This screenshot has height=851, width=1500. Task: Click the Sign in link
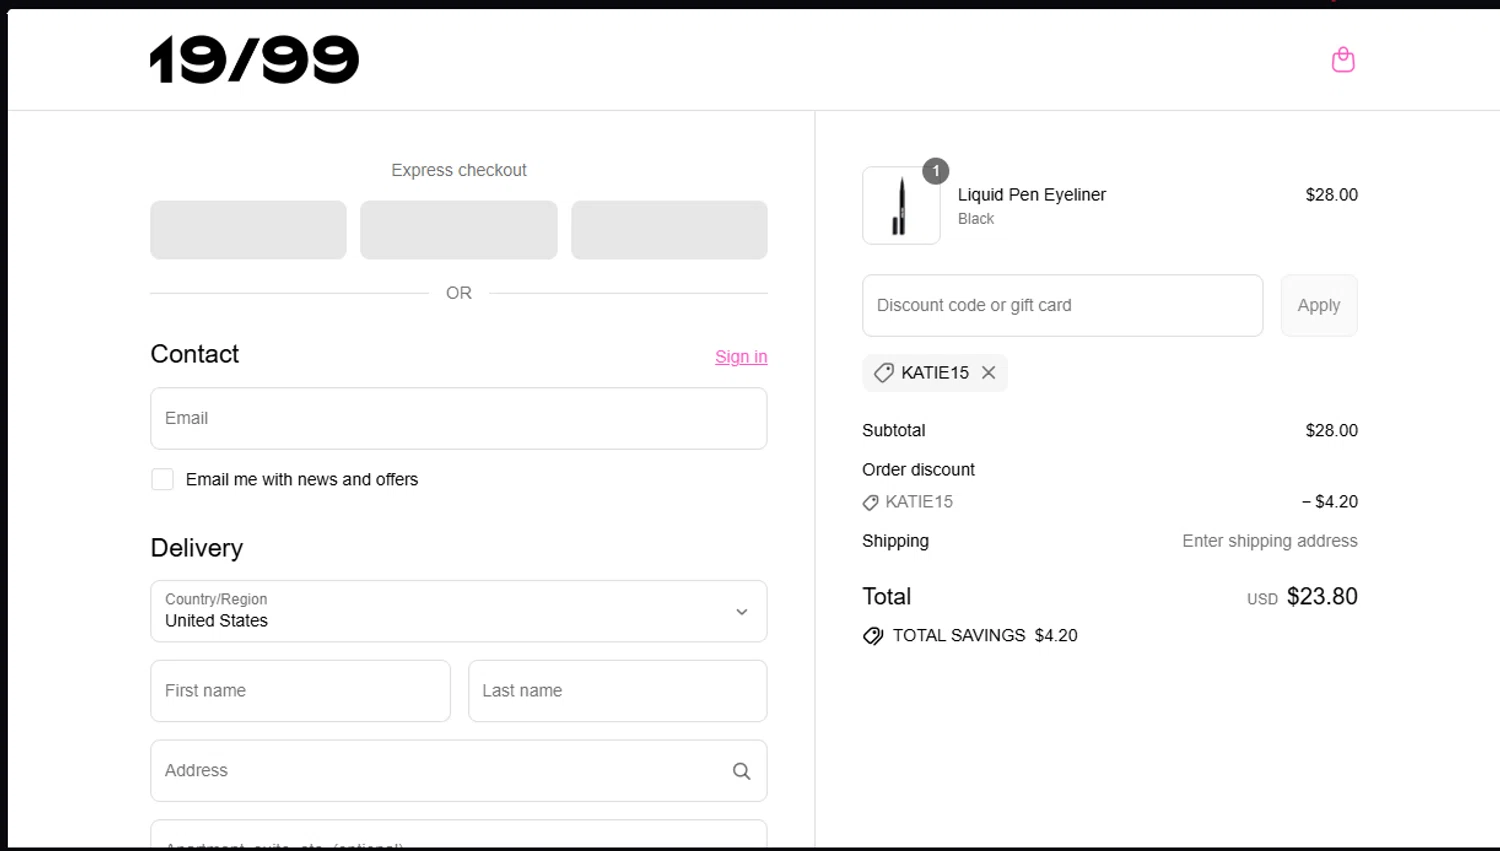coord(741,357)
